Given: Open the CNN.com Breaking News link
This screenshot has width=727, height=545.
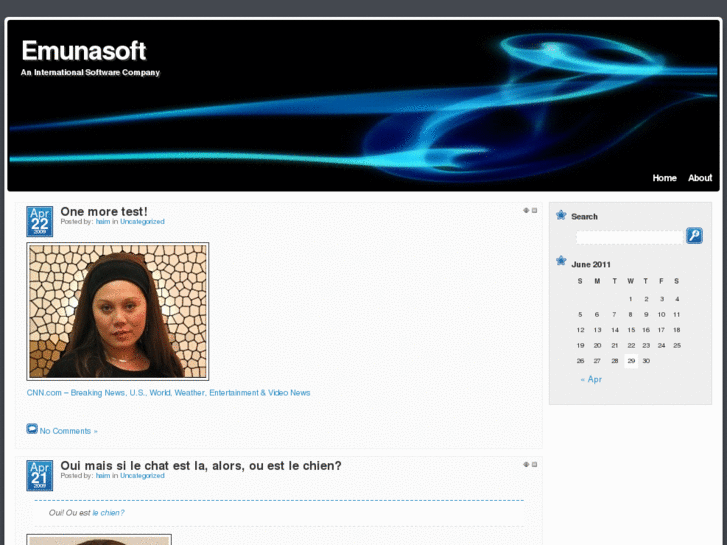Looking at the screenshot, I should (x=168, y=393).
